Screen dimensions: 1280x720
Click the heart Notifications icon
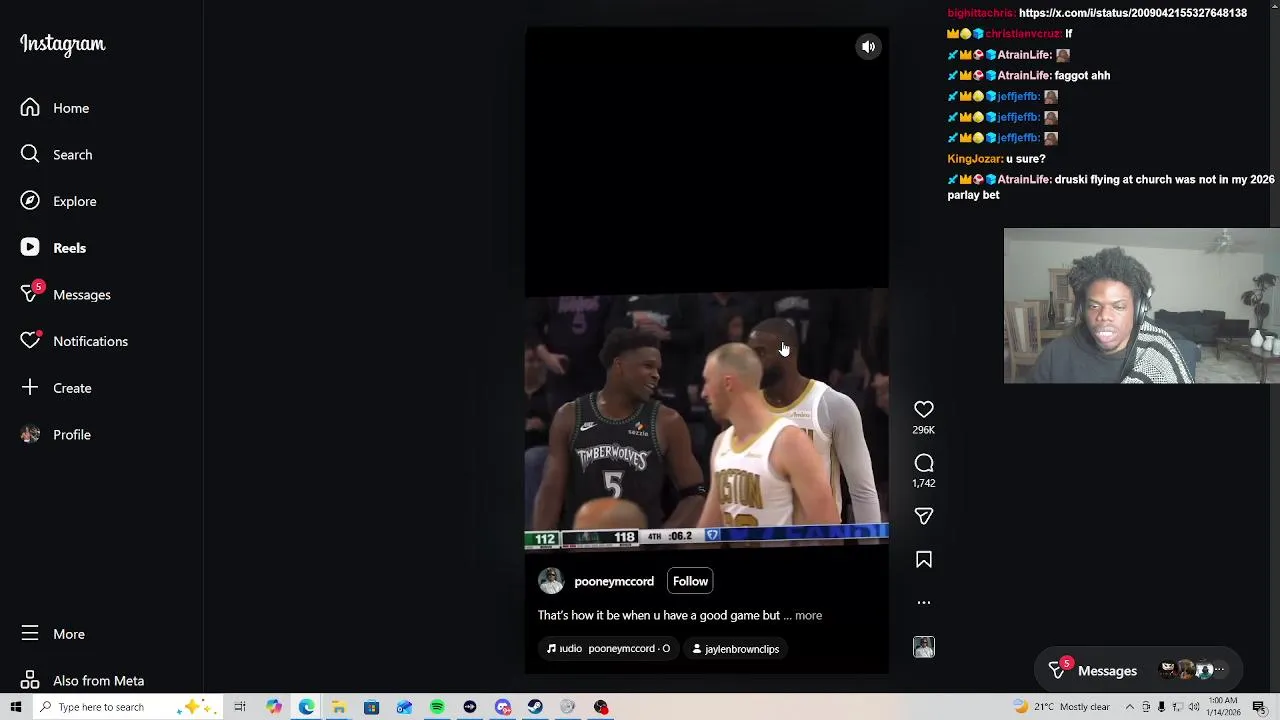(x=30, y=341)
